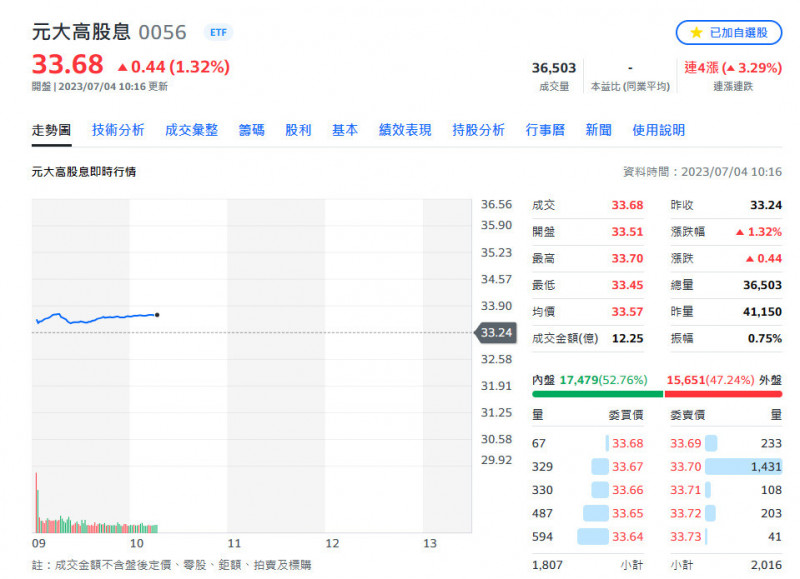The image size is (800, 579).
Task: Click bid price 33.64 in order book
Action: (628, 537)
